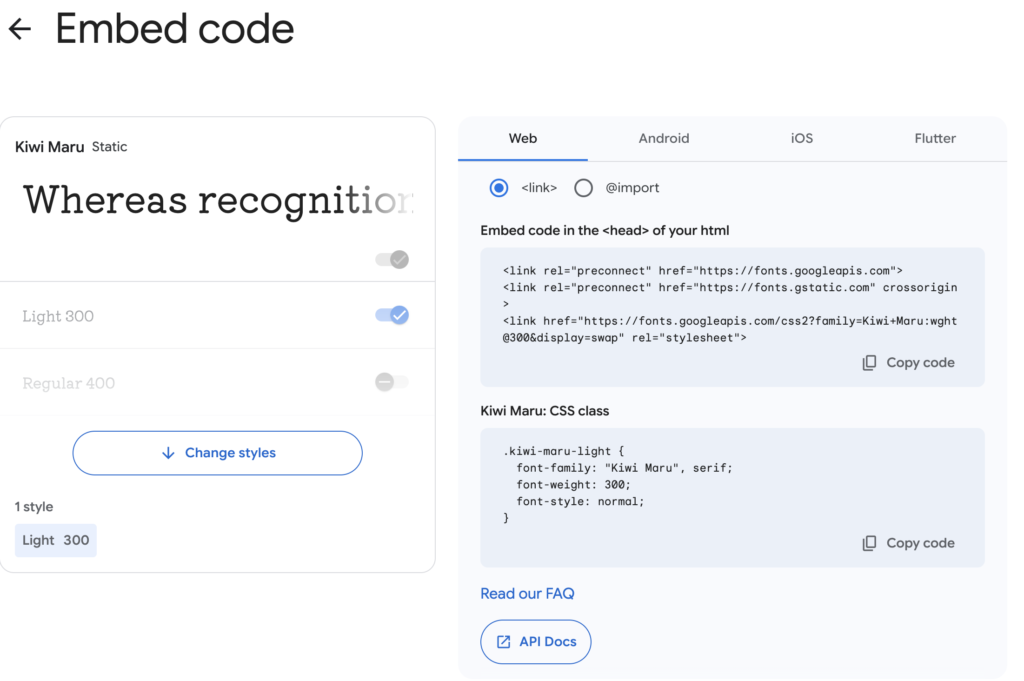Click the down arrow icon on Change styles
Screen dimensions: 1024x681
pyautogui.click(x=168, y=453)
